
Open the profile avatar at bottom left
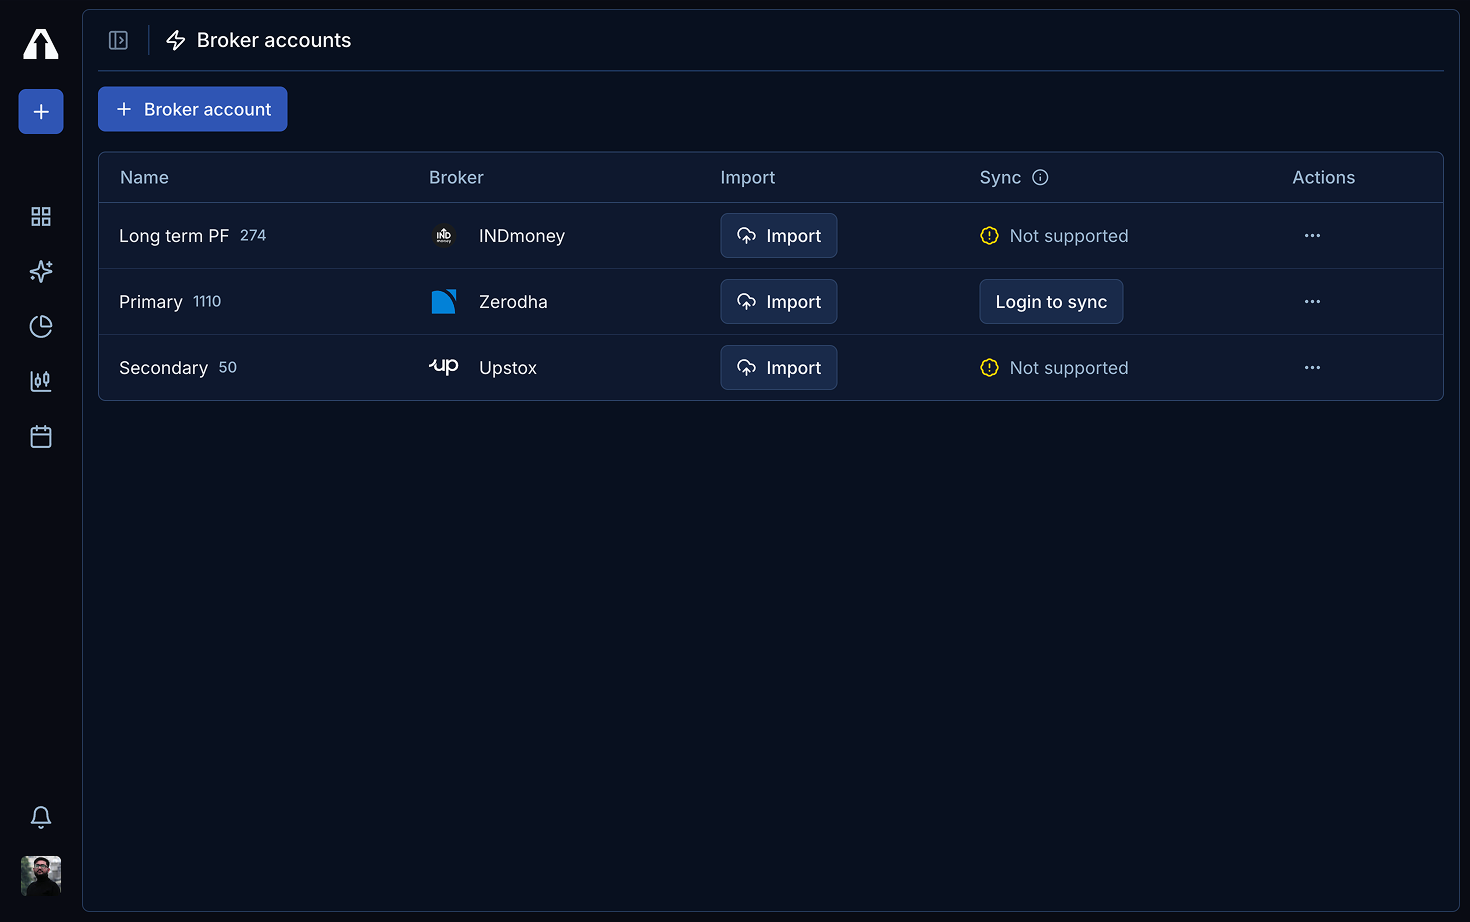(40, 875)
